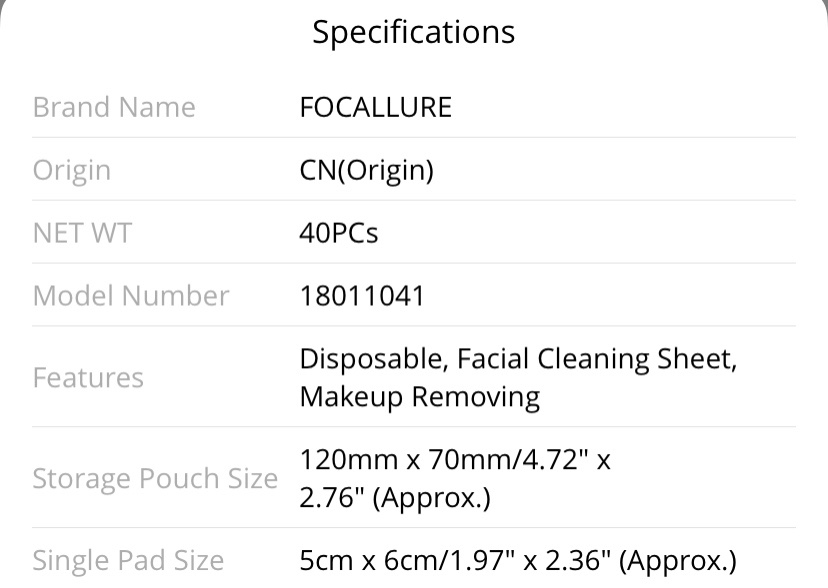Select the NET WT label
This screenshot has width=828, height=588.
82,233
